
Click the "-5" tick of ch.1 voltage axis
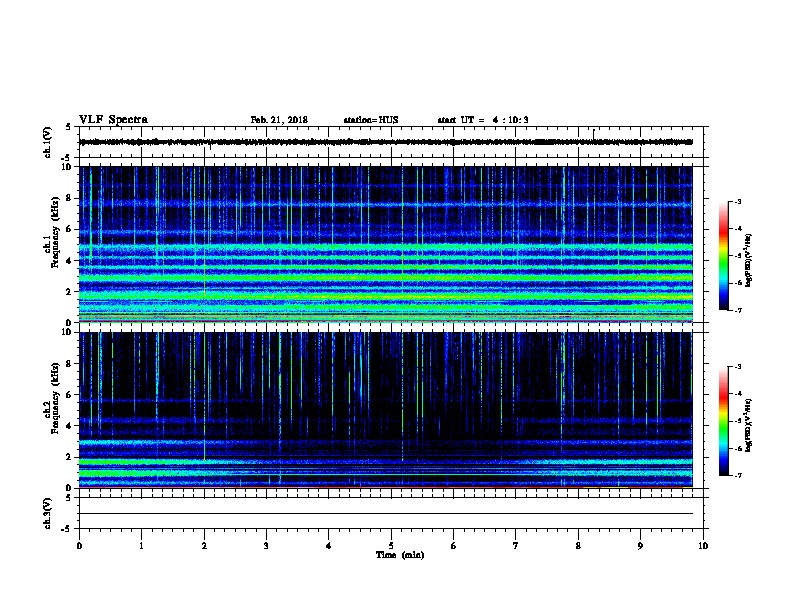[68, 158]
